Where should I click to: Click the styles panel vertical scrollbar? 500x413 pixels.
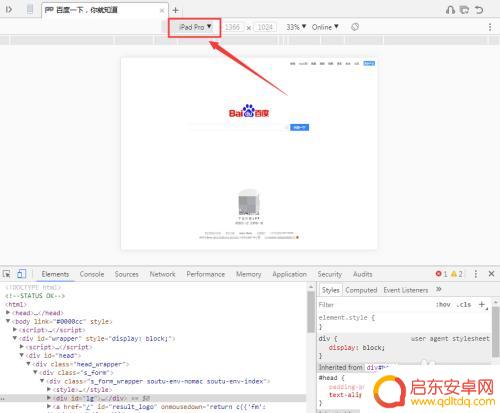coord(496,331)
